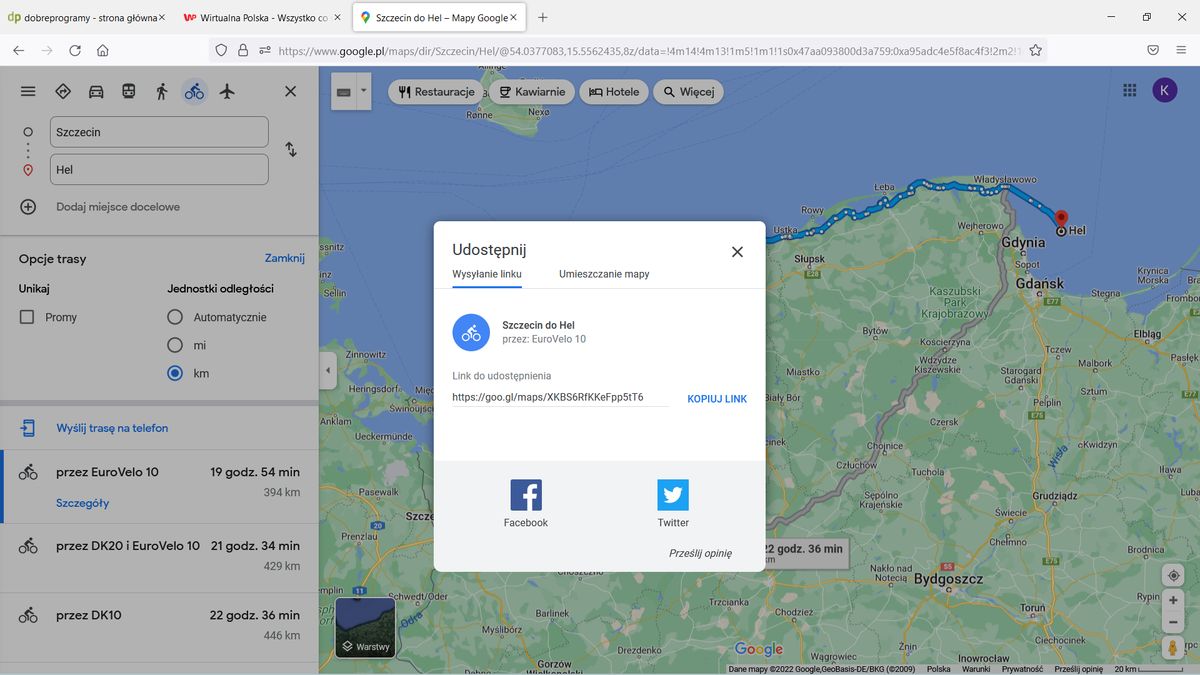Open Szczegóły for EuroVelo 10 route
This screenshot has height=675, width=1200.
83,502
